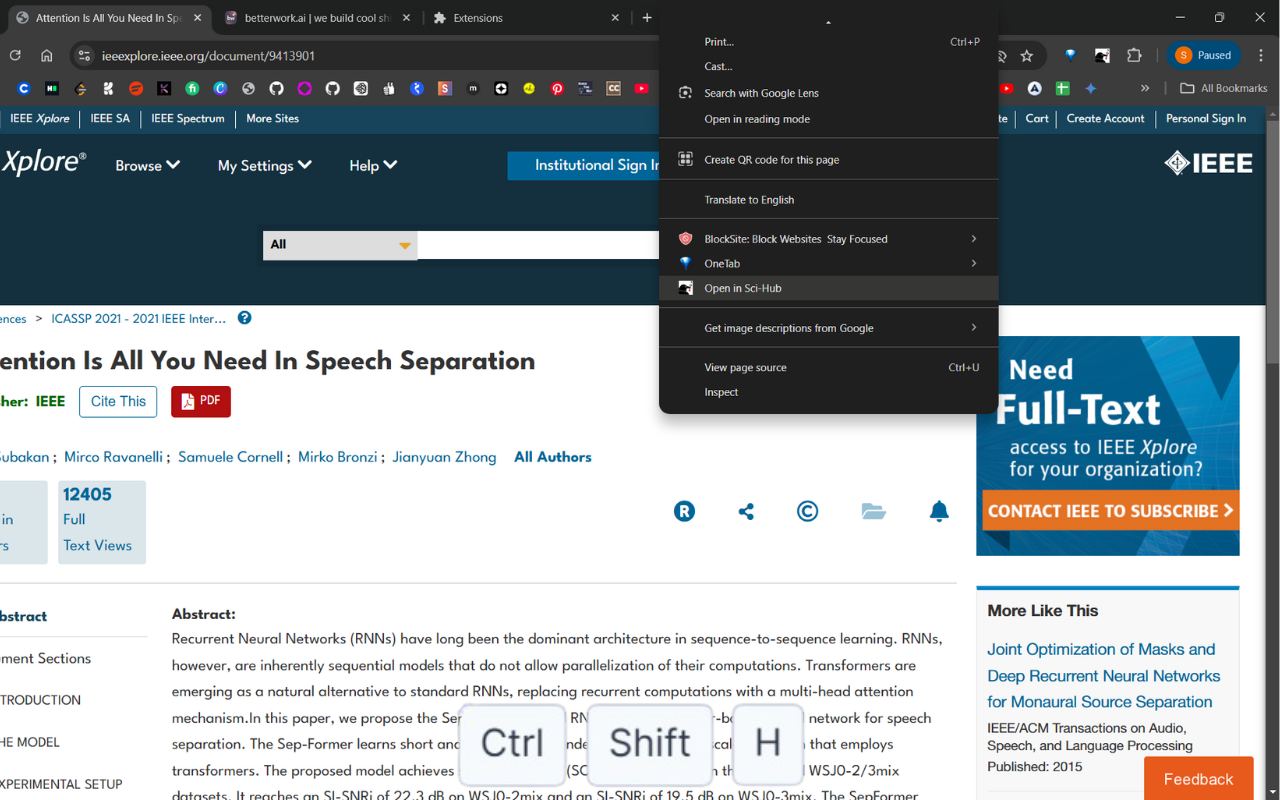
Task: Select Inspect in context menu
Action: (829, 393)
